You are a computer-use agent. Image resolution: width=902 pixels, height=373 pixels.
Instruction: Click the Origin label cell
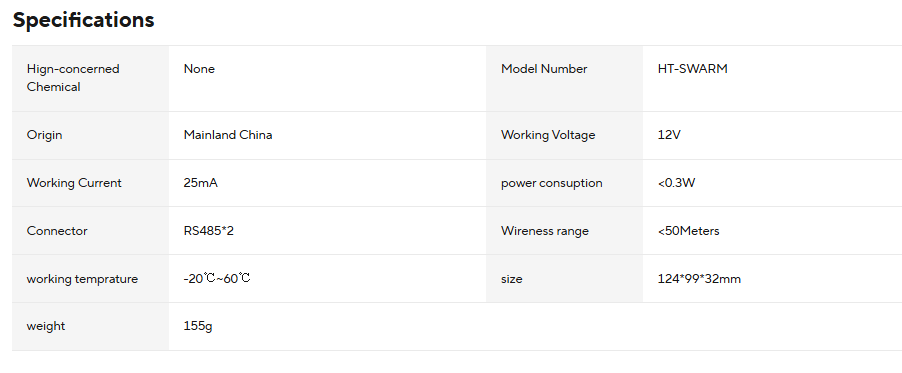[x=90, y=135]
